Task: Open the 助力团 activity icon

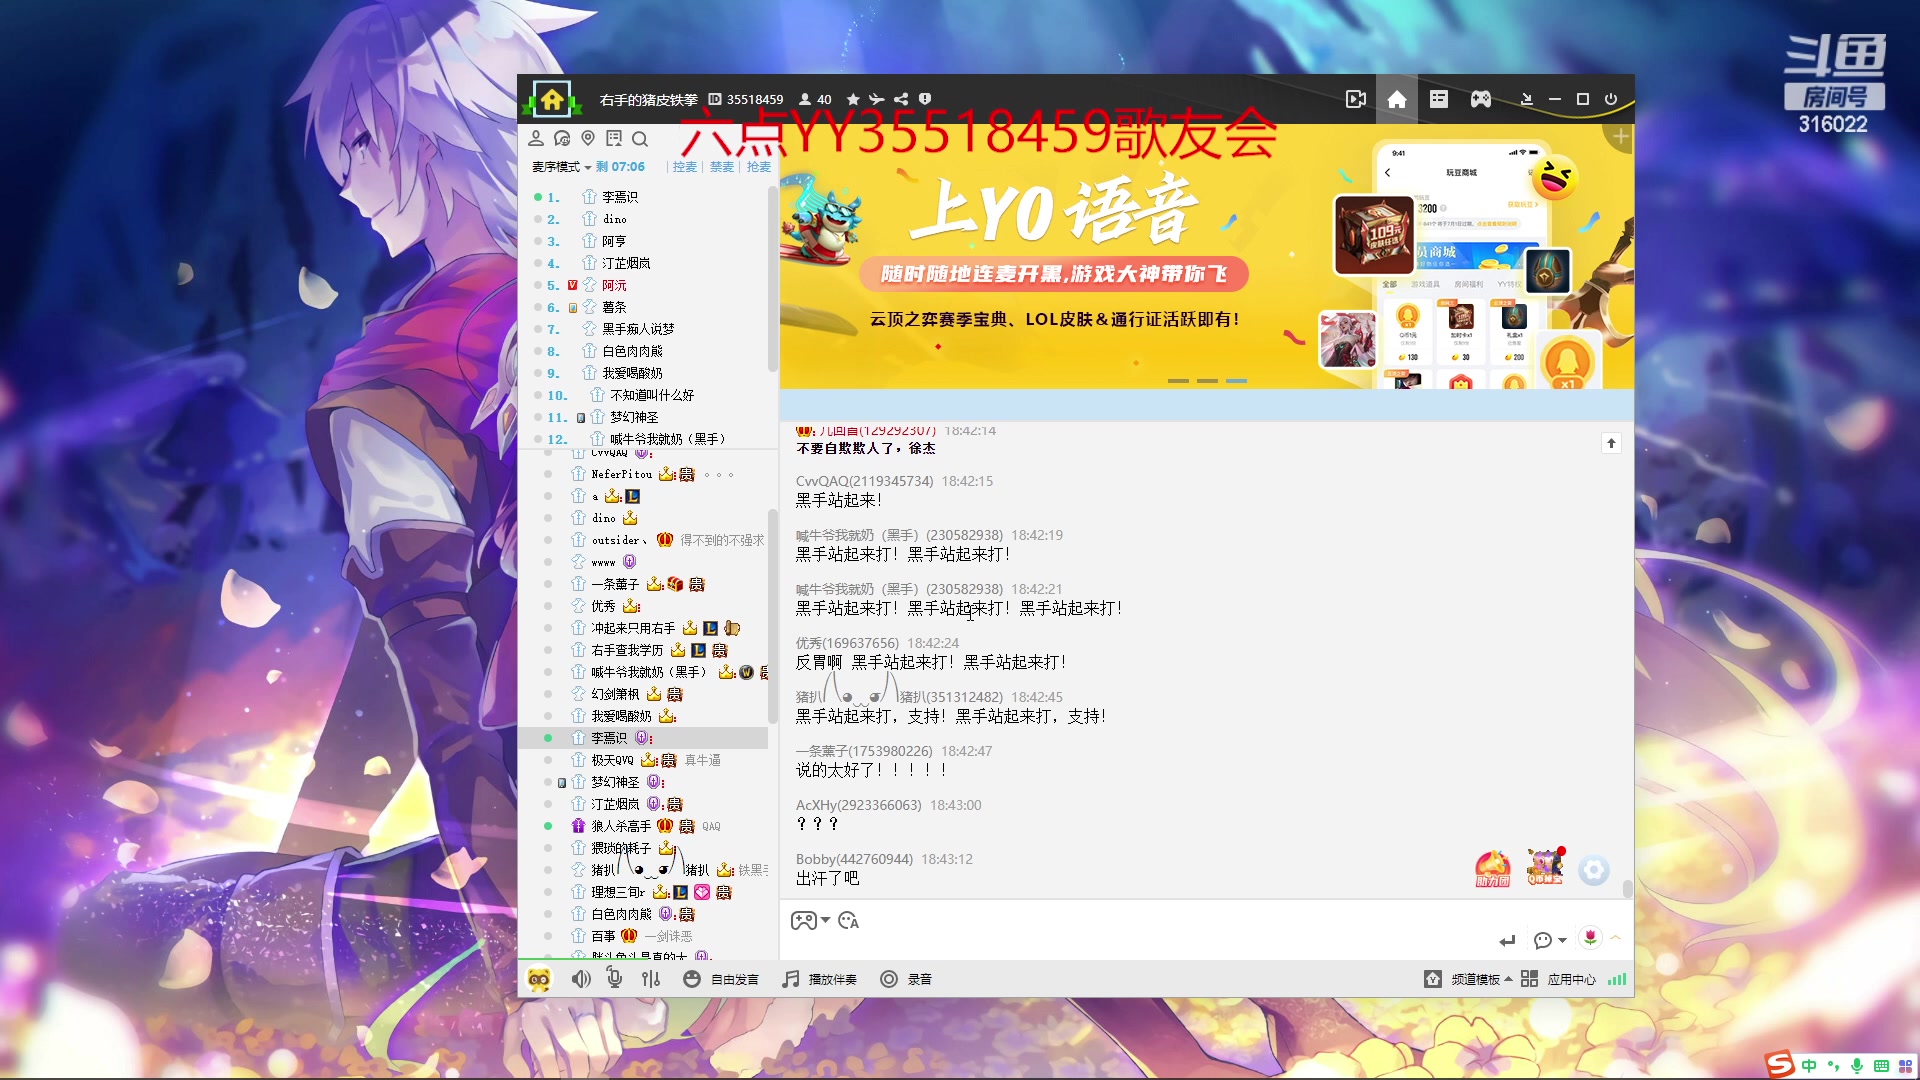Action: pyautogui.click(x=1493, y=868)
